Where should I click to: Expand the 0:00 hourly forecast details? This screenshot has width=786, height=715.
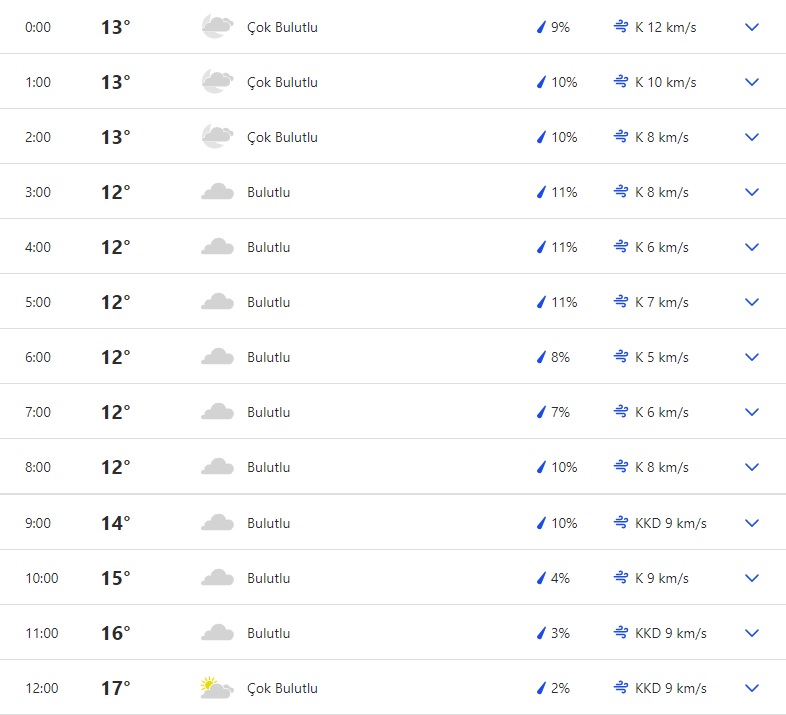[752, 27]
